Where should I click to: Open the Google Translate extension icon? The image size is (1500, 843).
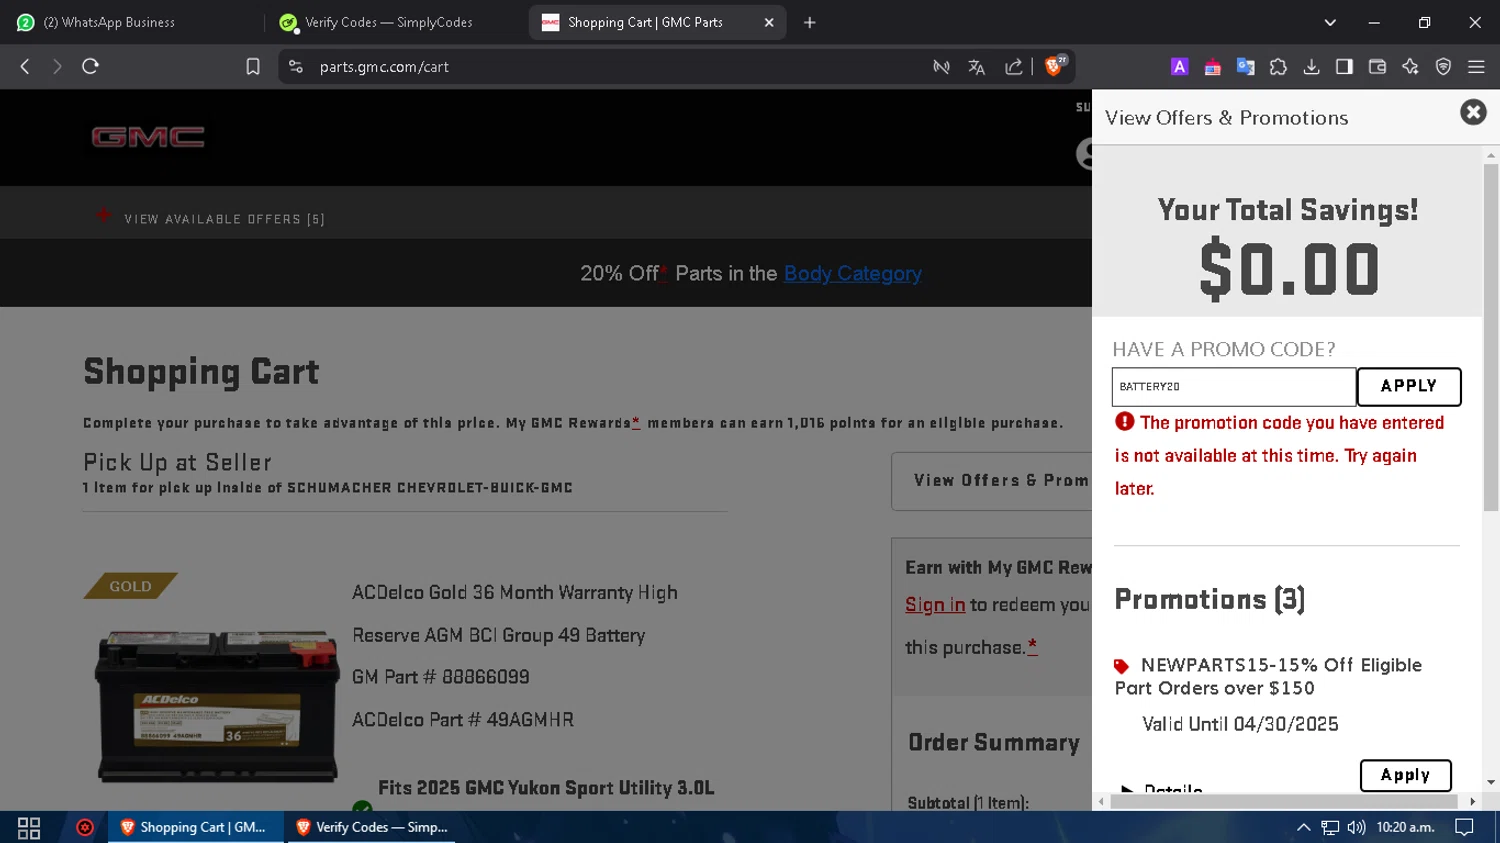pyautogui.click(x=1245, y=67)
